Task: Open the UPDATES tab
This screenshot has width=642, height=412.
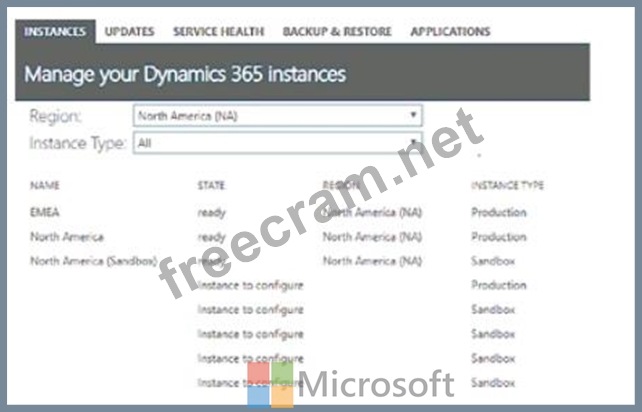Action: pos(129,32)
